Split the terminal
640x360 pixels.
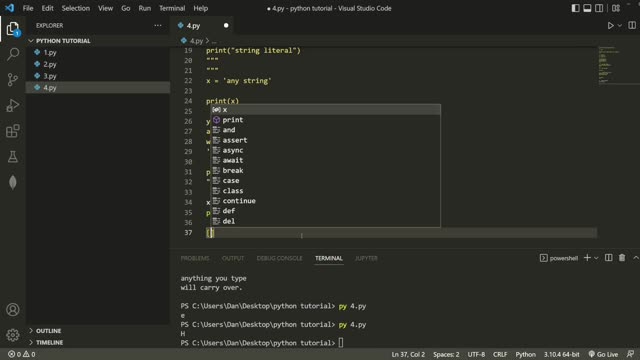click(x=609, y=258)
